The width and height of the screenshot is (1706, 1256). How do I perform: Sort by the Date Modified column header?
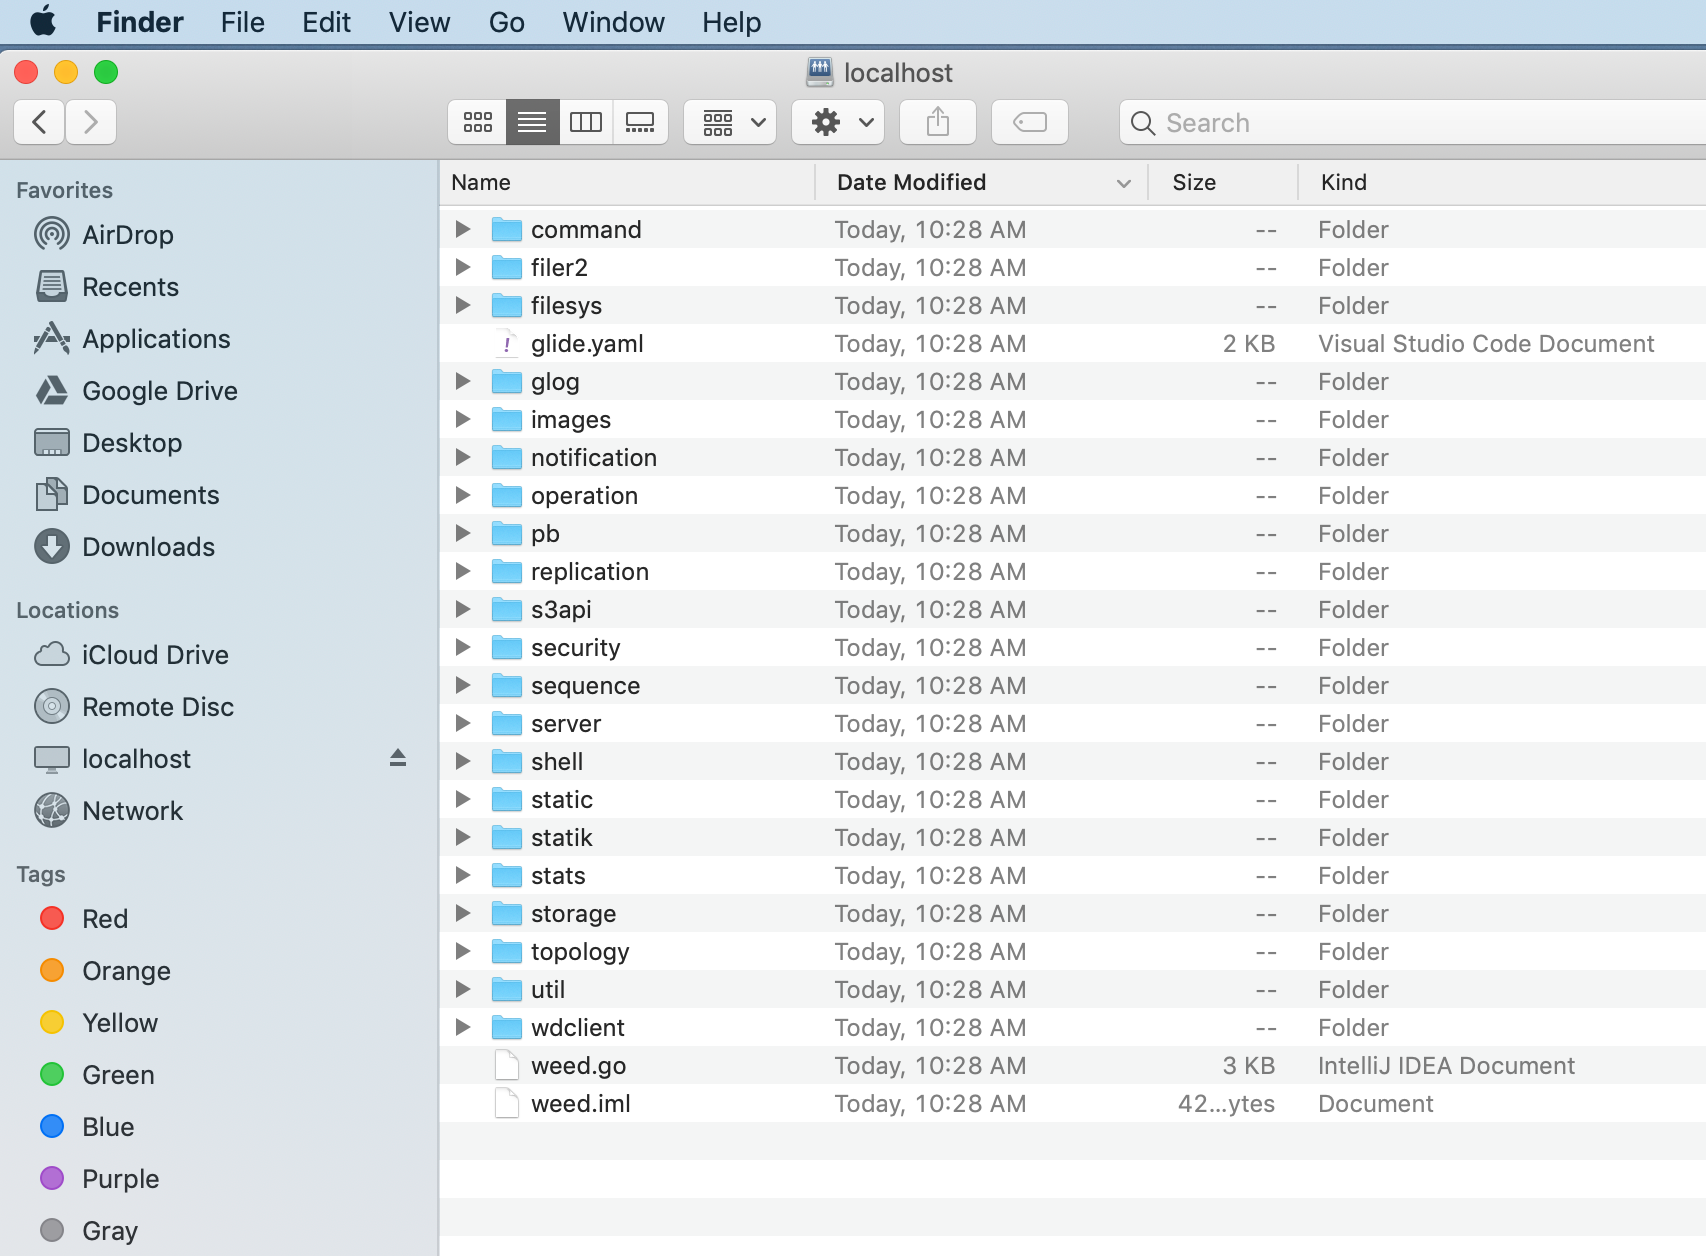click(911, 182)
